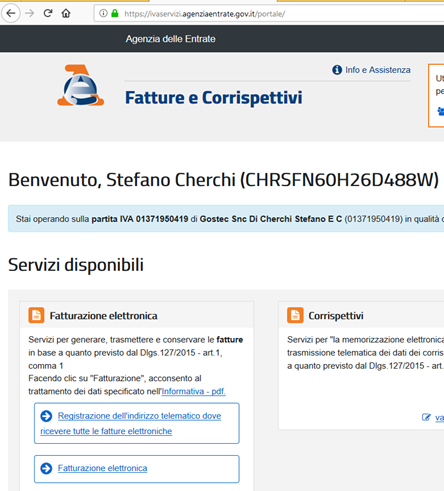Image resolution: width=444 pixels, height=491 pixels.
Task: Click the Fatturazione elettronica card heading
Action: click(103, 316)
